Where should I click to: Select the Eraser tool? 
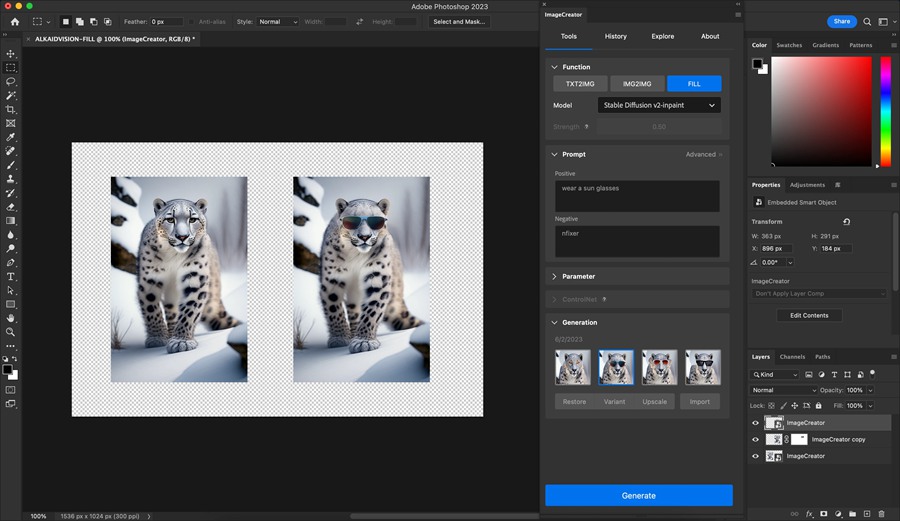coord(10,207)
